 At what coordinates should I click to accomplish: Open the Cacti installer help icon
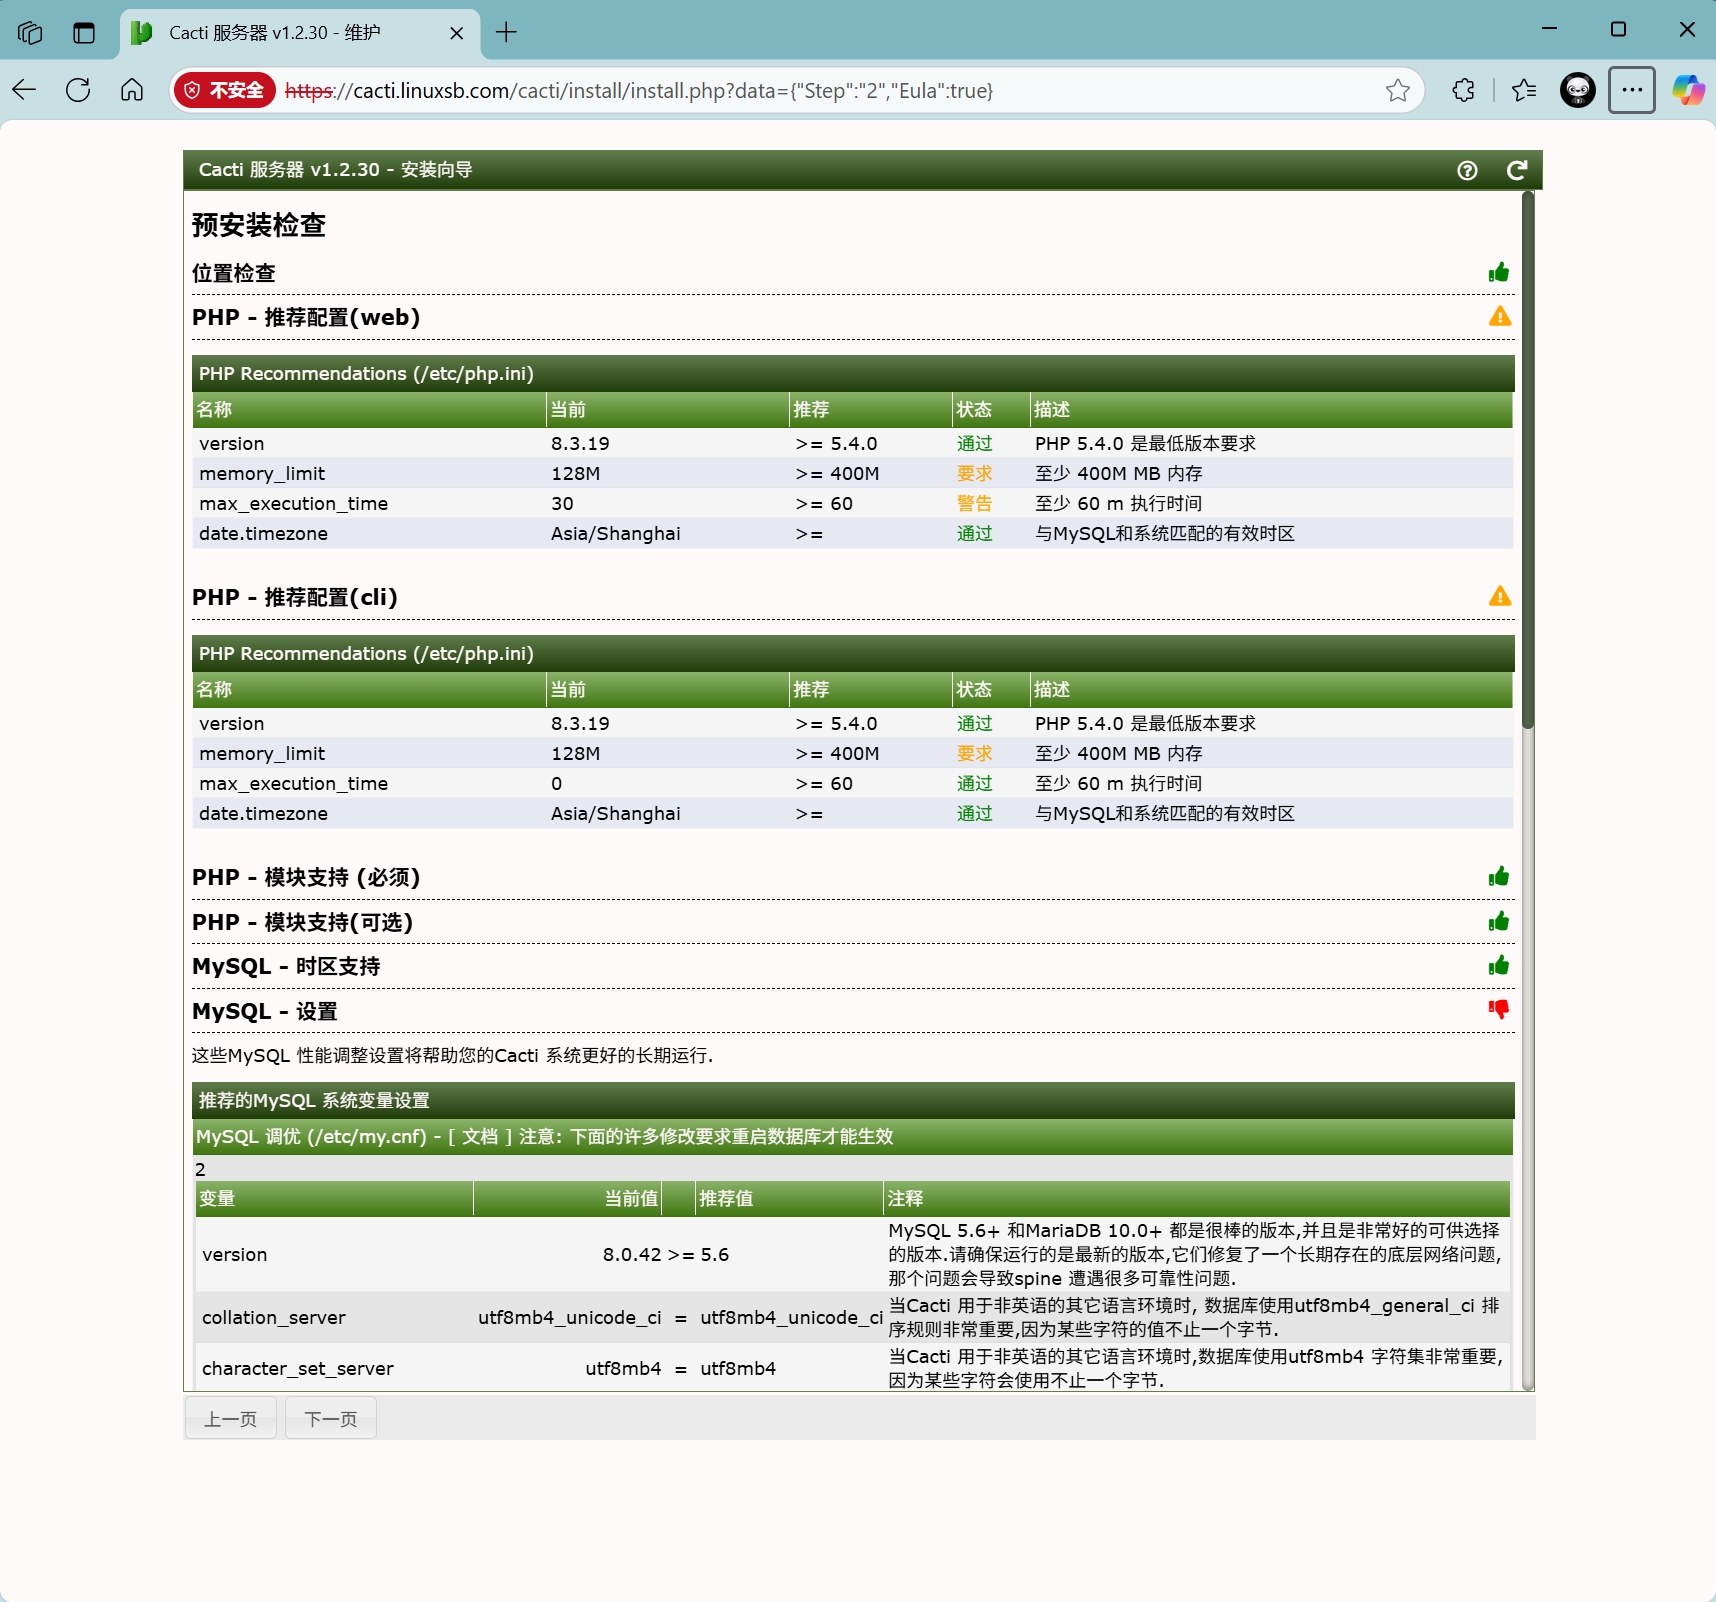[1467, 170]
